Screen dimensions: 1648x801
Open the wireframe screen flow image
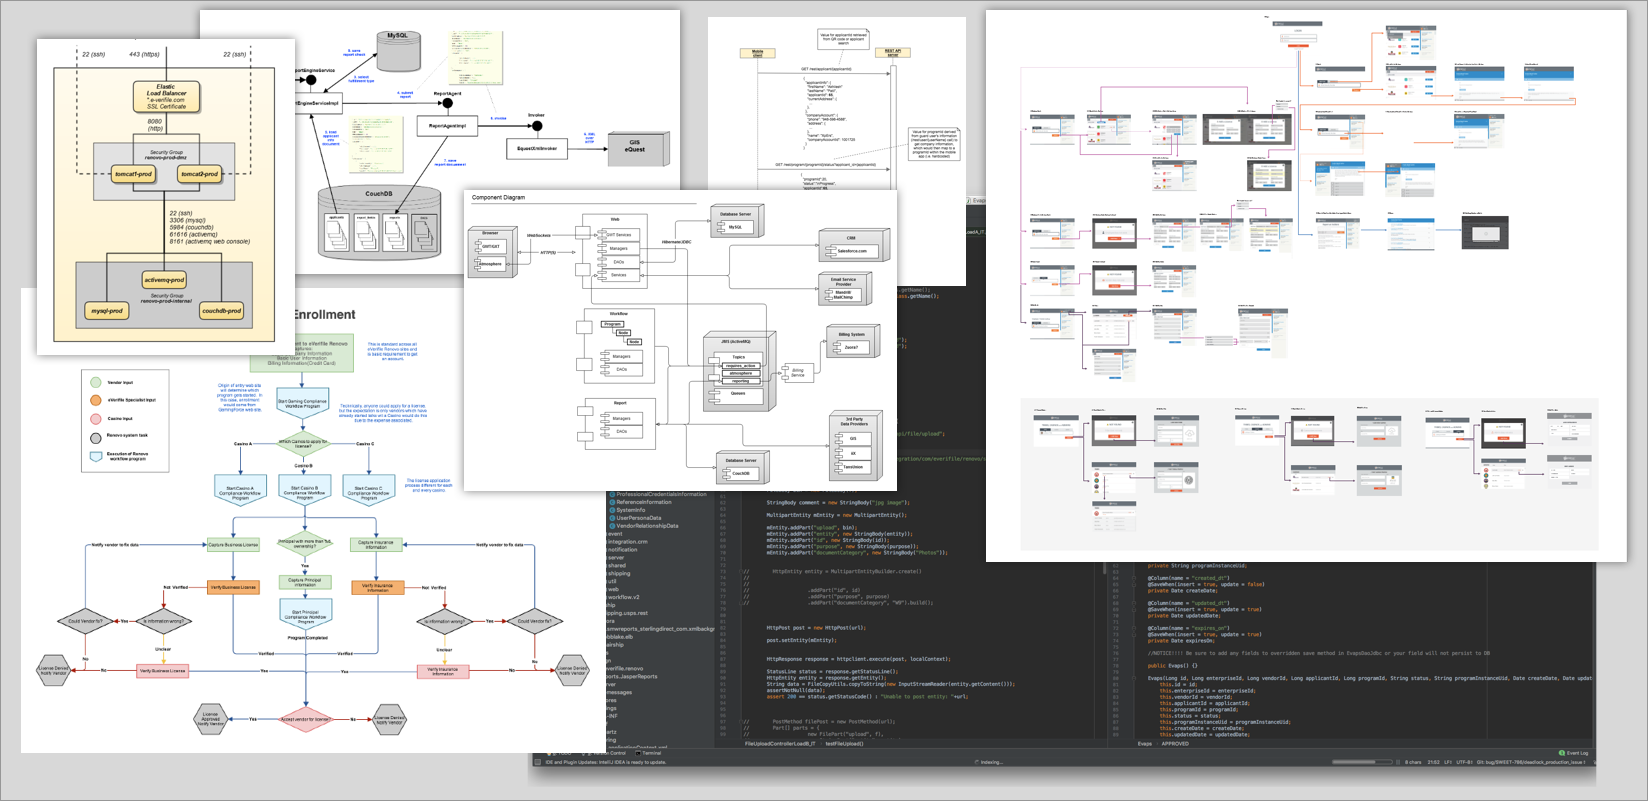1306,286
